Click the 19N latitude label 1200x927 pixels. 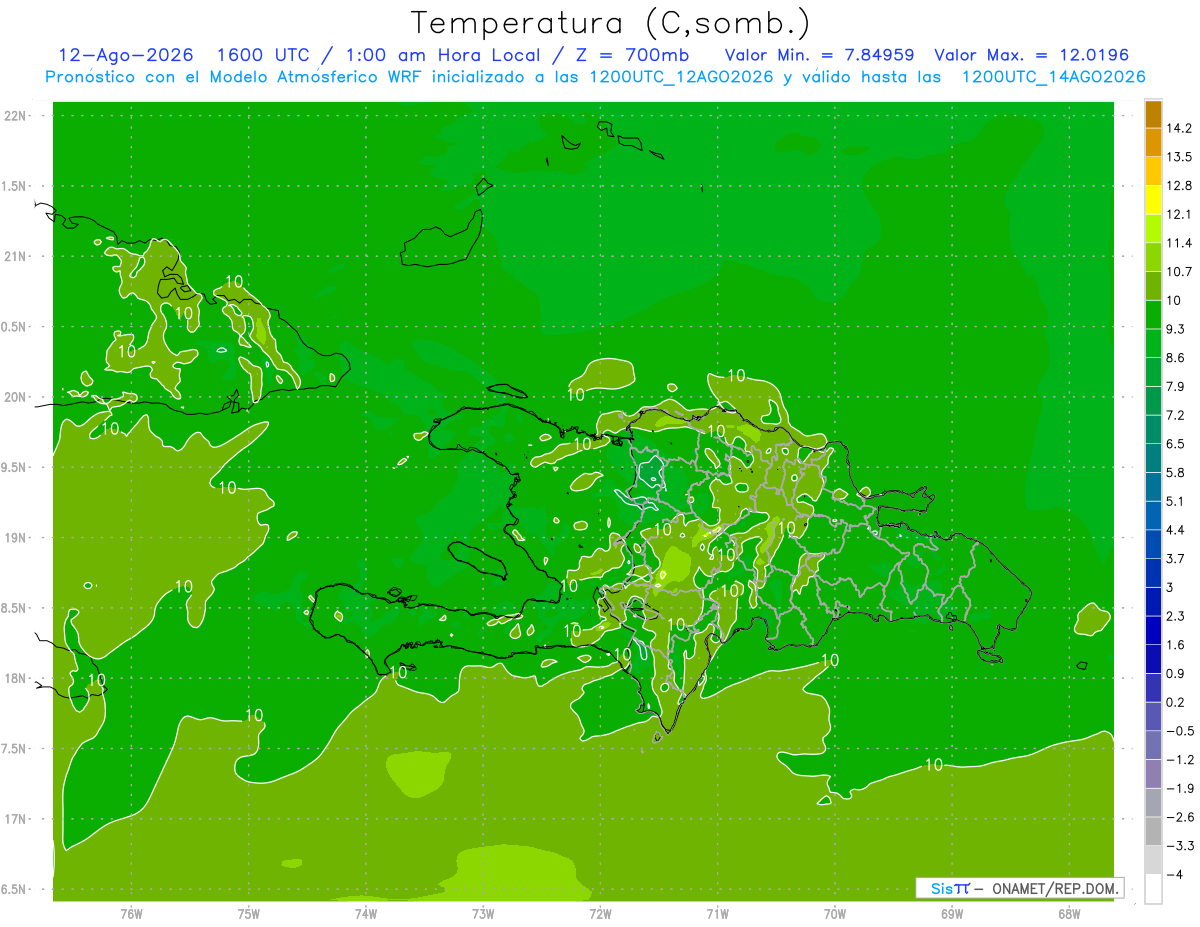click(17, 538)
